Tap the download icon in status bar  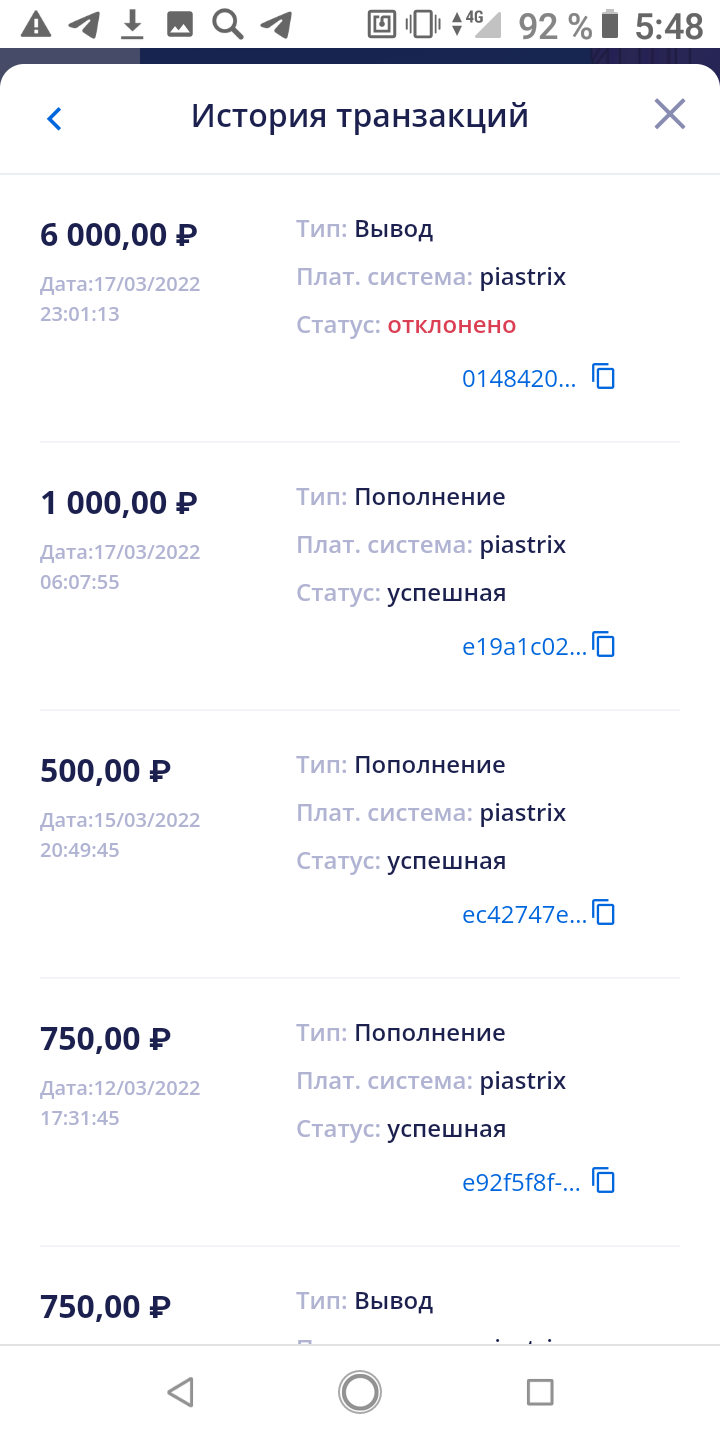pos(132,24)
